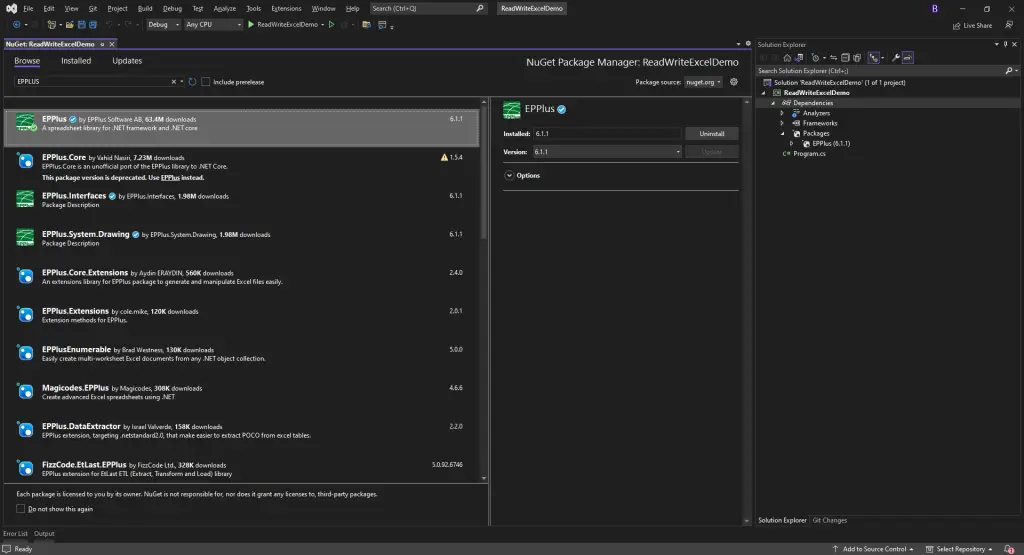This screenshot has width=1024, height=555.
Task: Click the Visual Studio logo icon
Action: [11, 8]
